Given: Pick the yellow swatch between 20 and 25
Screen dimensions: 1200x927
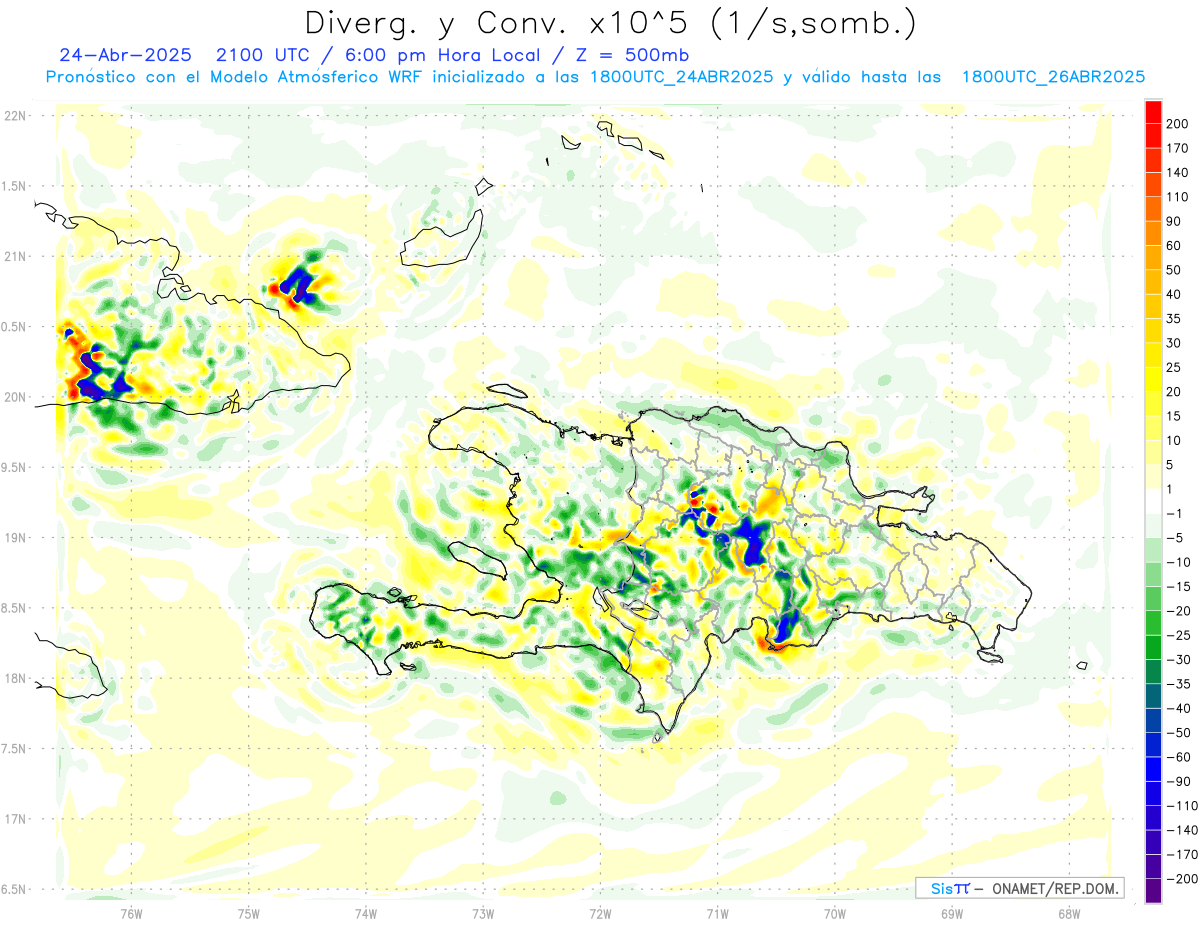Looking at the screenshot, I should pos(1154,380).
